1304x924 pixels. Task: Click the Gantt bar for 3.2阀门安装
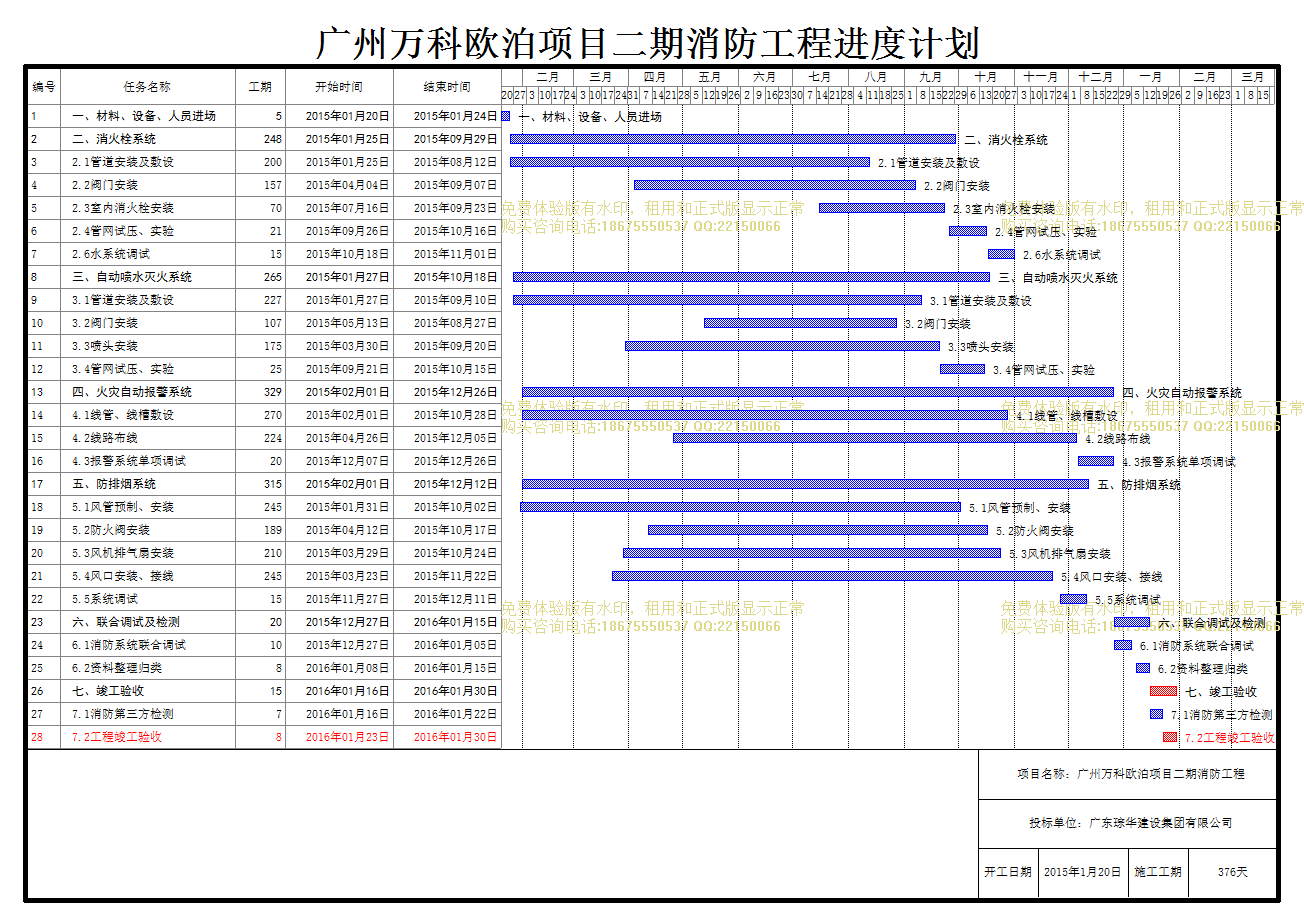[x=800, y=323]
